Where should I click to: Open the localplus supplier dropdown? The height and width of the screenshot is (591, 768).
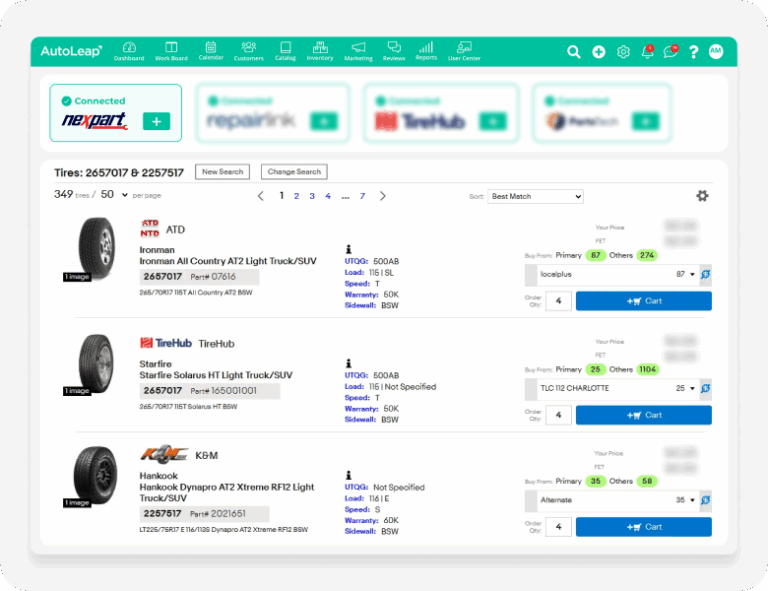(617, 274)
